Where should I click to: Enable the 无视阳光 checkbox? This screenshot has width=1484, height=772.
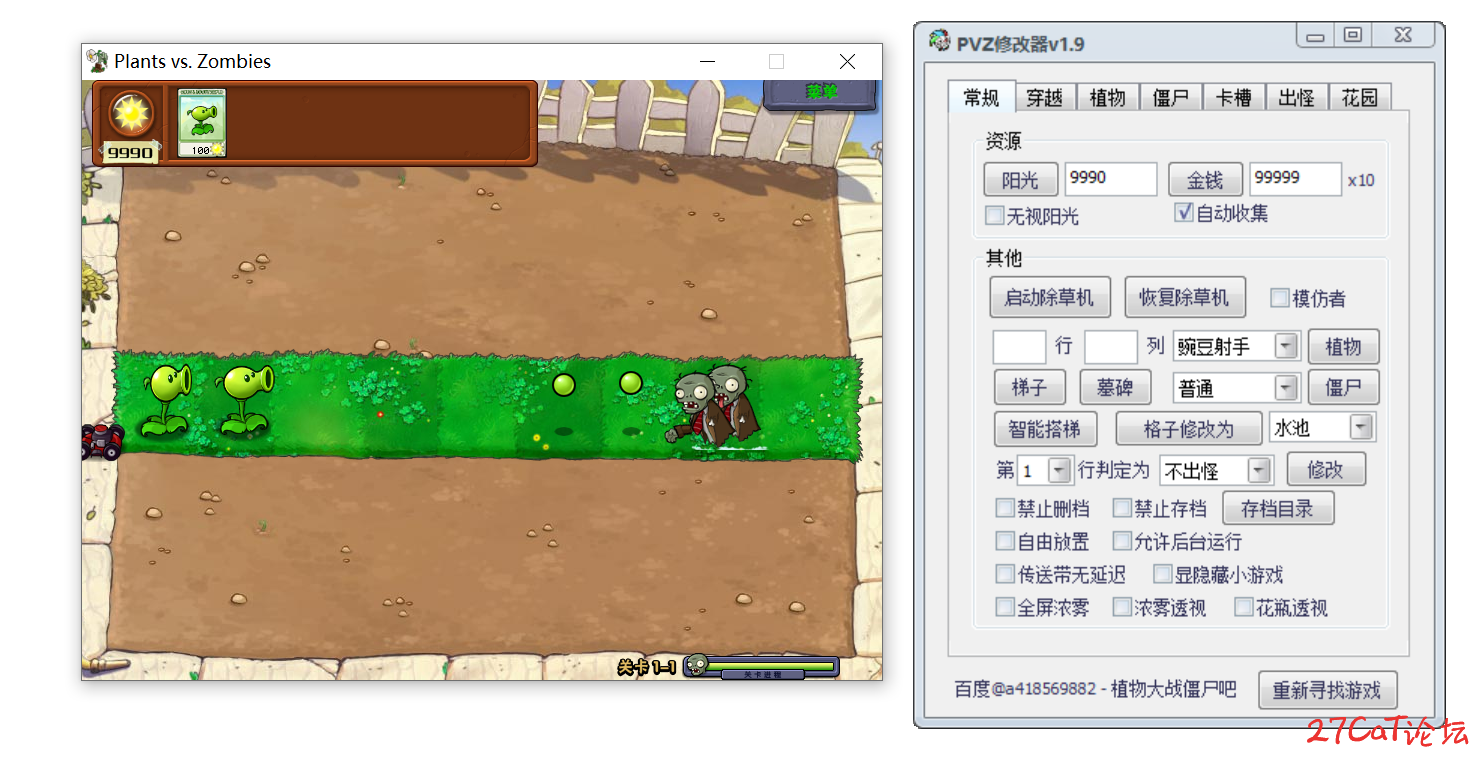pos(994,215)
